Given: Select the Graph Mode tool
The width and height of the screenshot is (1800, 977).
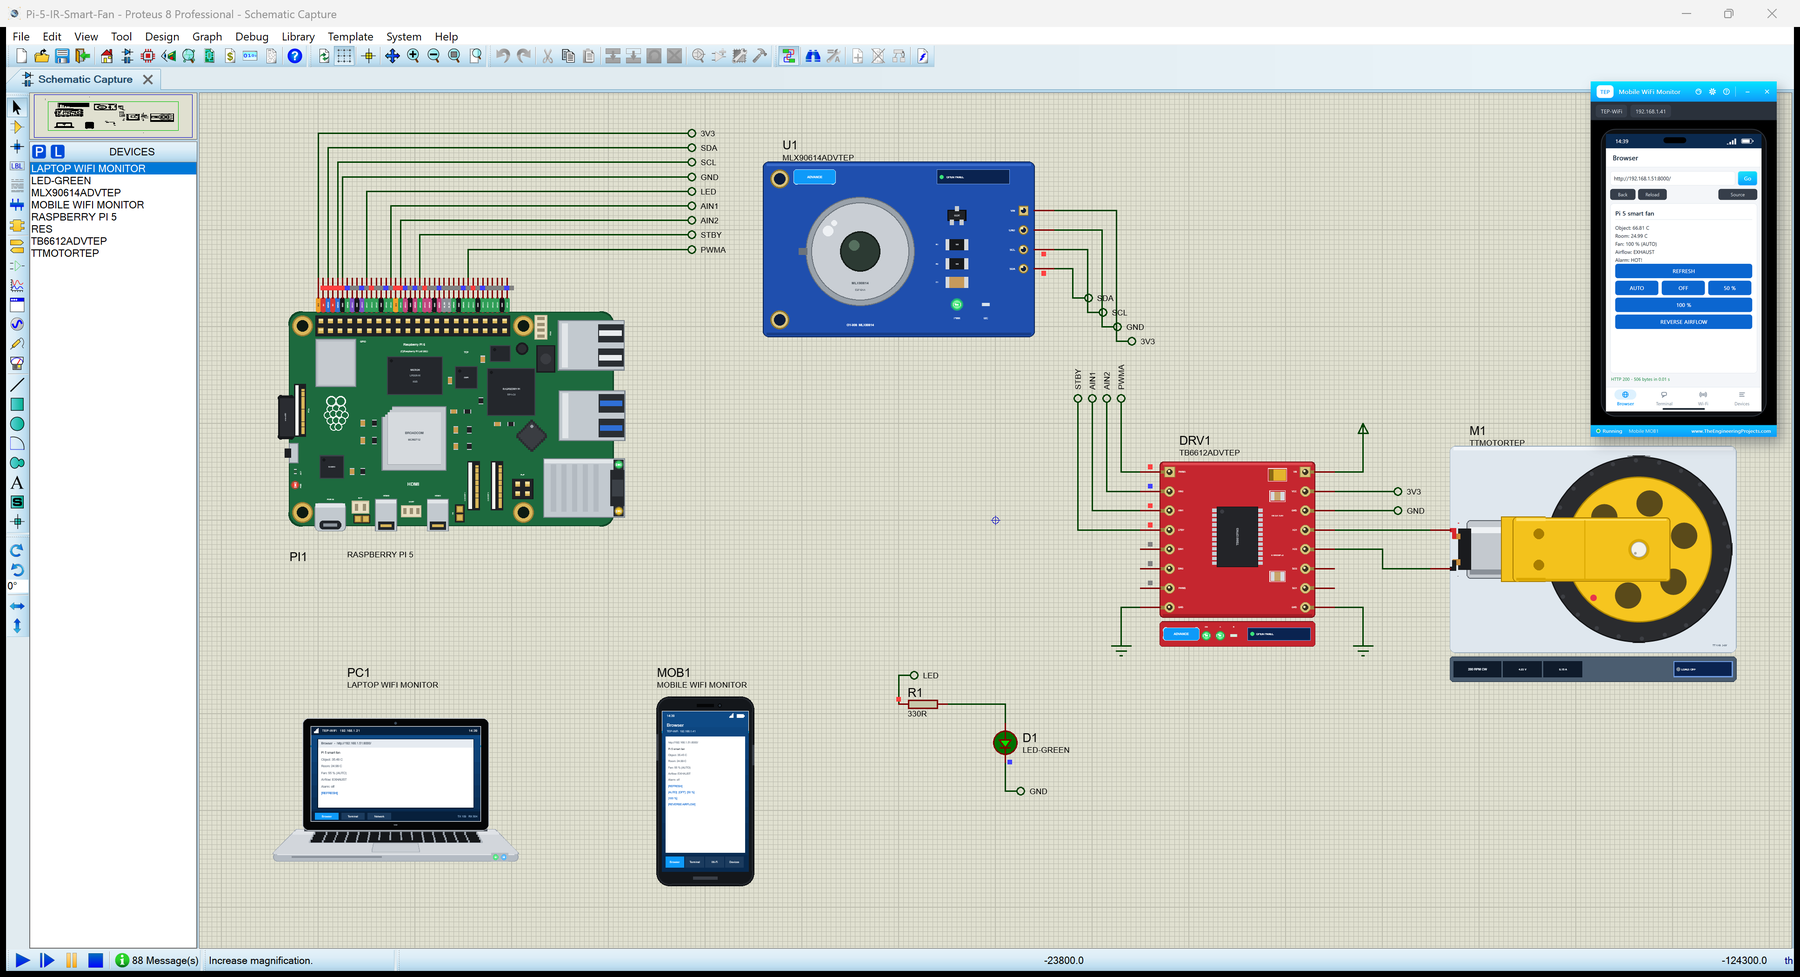Looking at the screenshot, I should [x=17, y=285].
